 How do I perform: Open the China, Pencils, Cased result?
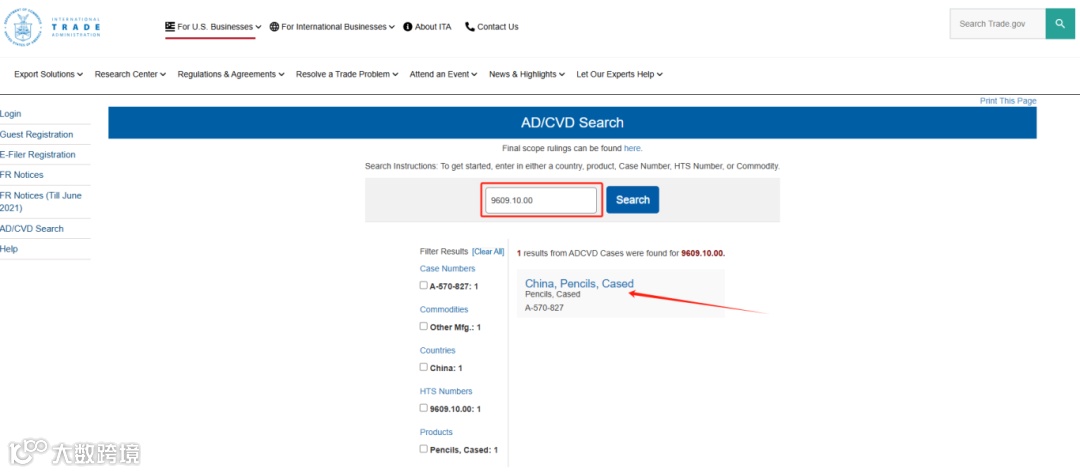point(579,283)
